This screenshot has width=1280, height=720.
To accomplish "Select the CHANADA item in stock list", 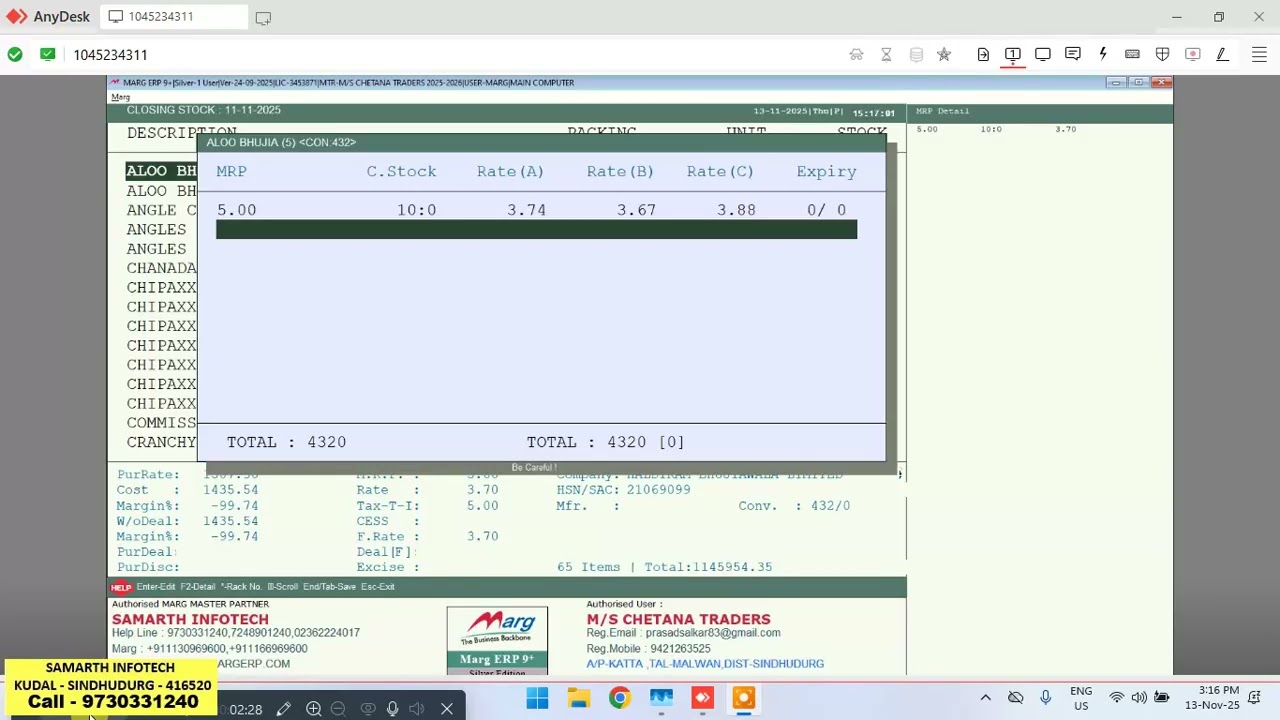I will click(161, 268).
